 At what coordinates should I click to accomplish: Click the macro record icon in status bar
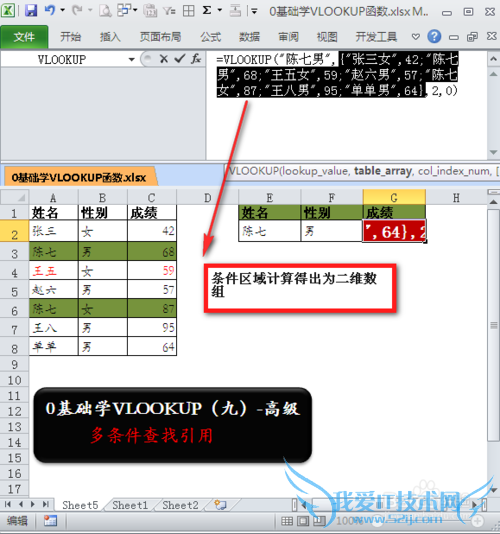tap(50, 520)
